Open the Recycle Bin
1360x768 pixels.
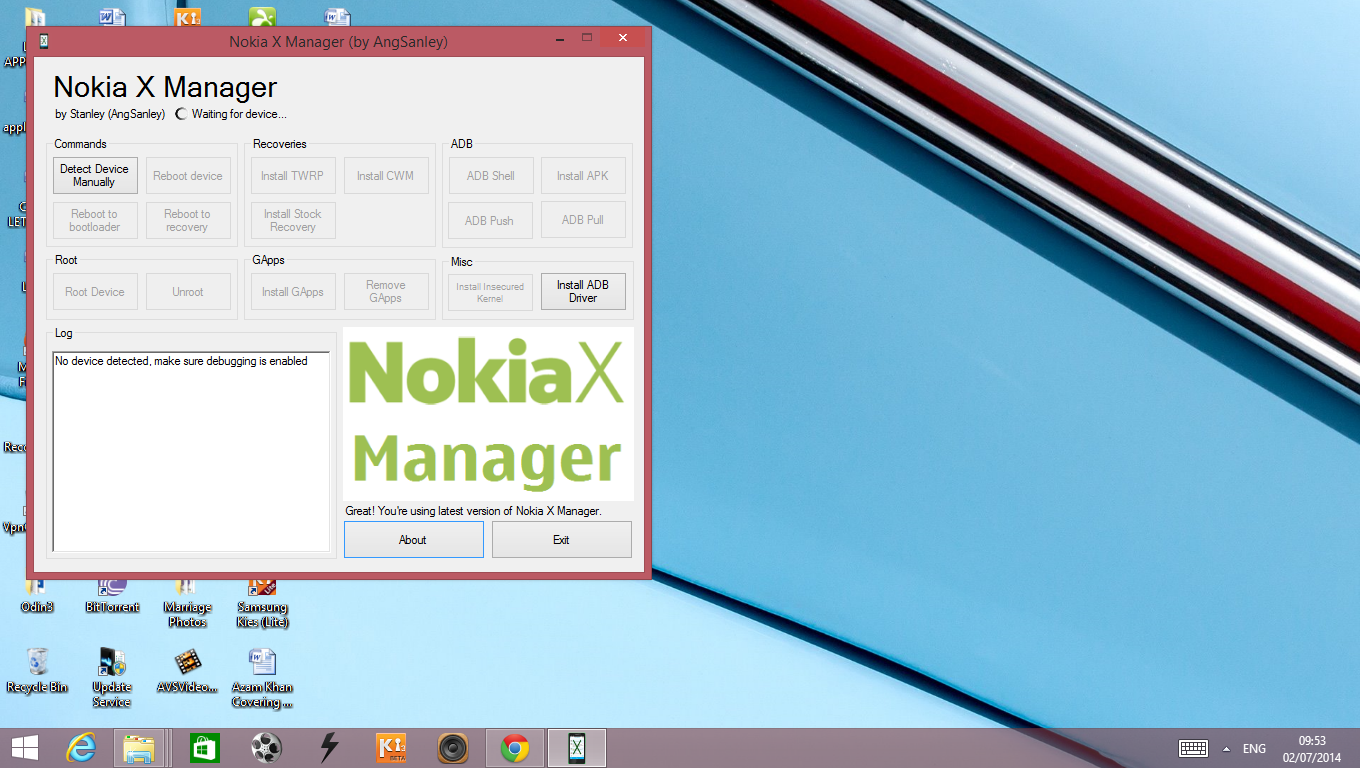click(37, 662)
